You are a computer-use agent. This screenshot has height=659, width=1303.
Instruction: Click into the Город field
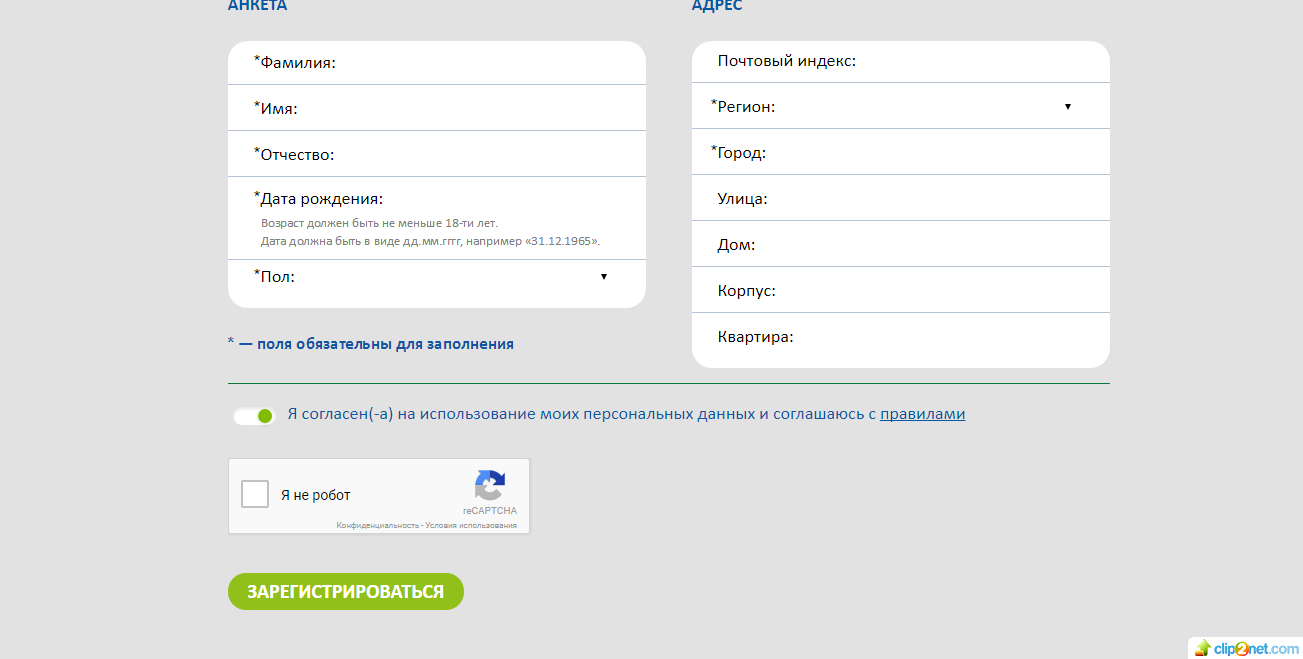(x=930, y=153)
